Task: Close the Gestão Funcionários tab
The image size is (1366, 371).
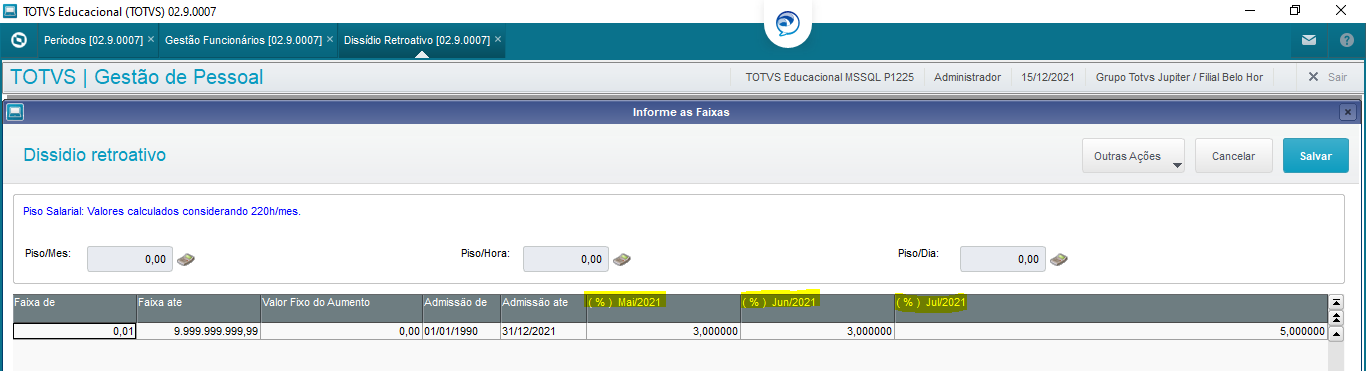Action: click(330, 40)
